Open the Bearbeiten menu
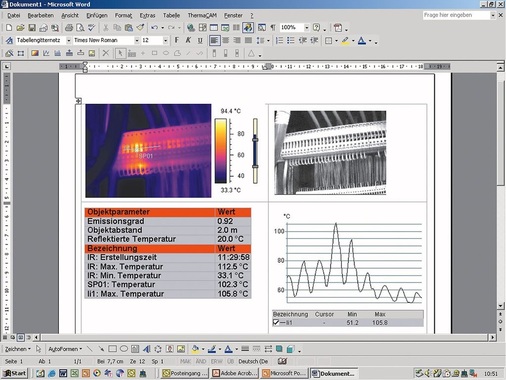Screen dimensions: 506x380 [41, 15]
